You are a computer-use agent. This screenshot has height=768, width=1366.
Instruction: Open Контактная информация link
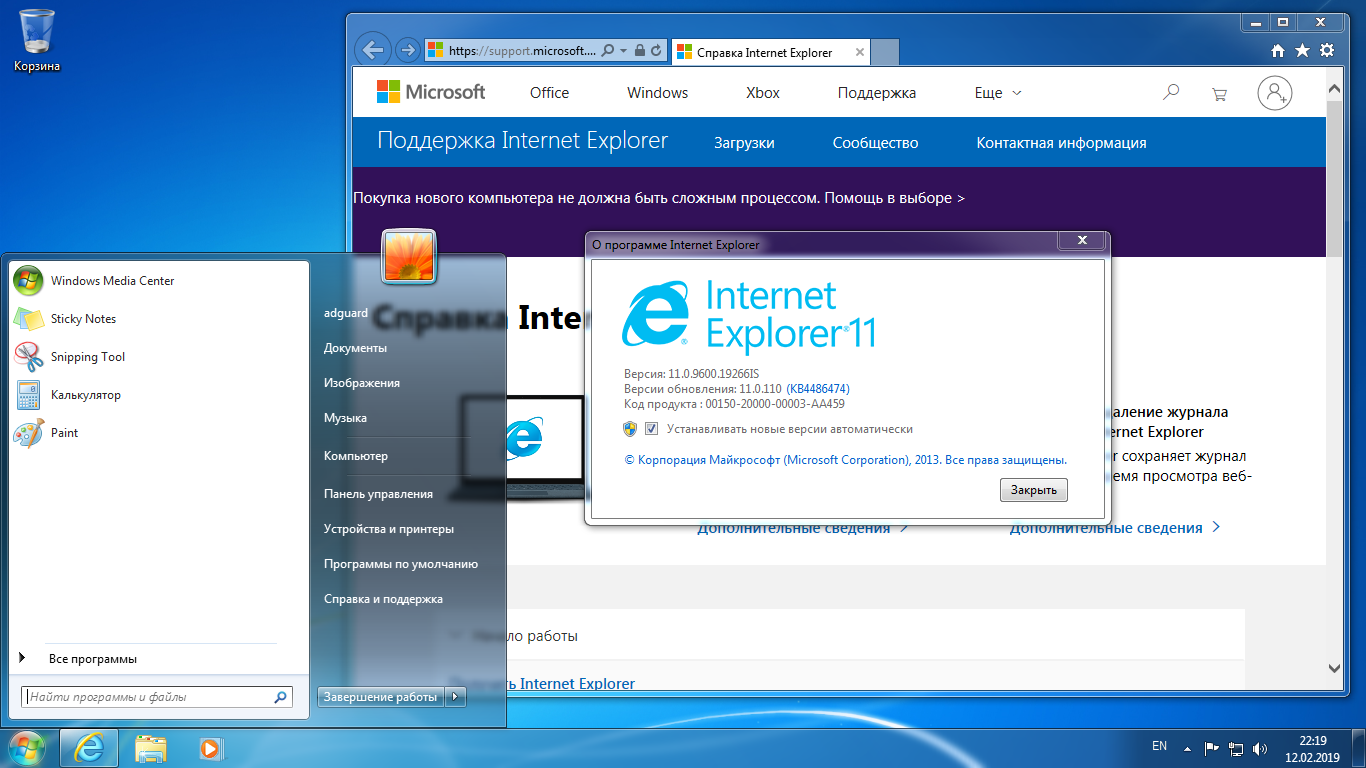tap(1061, 143)
